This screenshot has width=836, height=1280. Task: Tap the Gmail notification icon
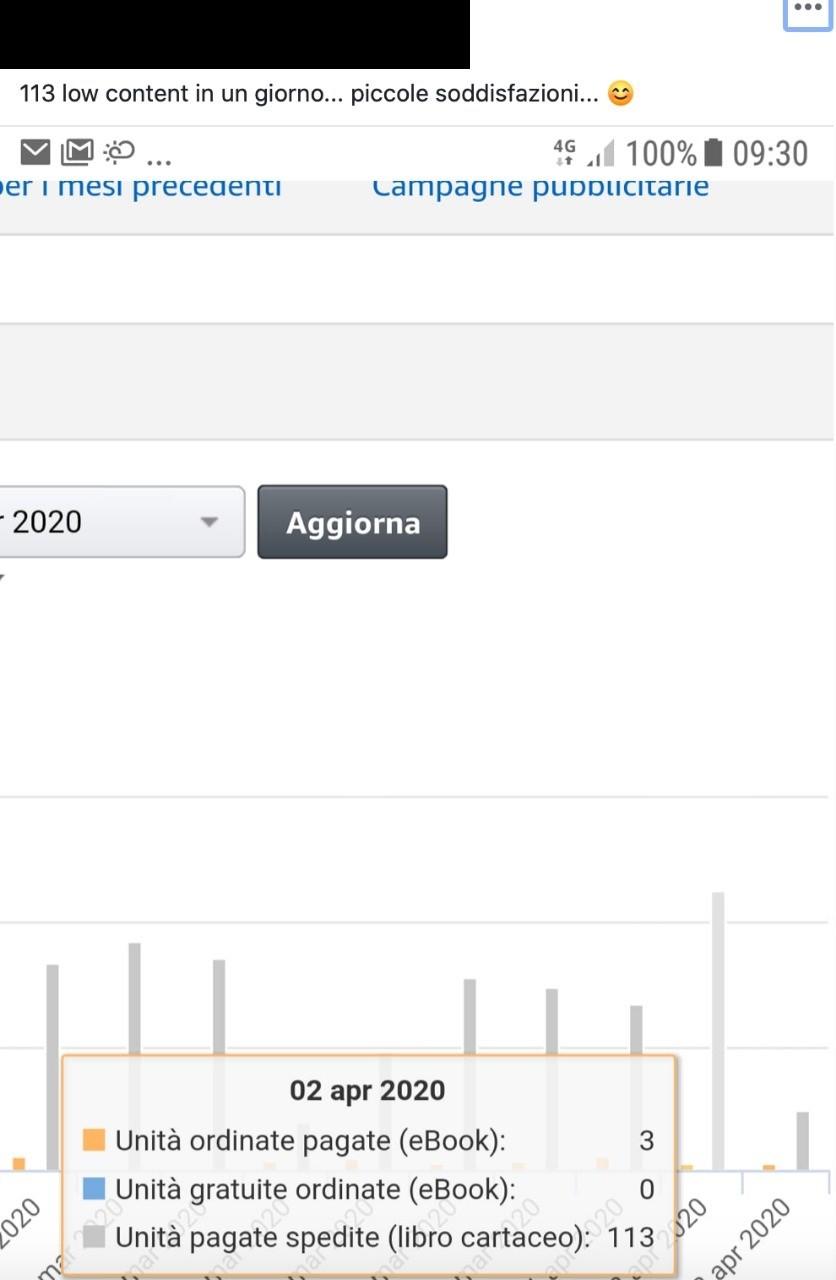coord(77,152)
